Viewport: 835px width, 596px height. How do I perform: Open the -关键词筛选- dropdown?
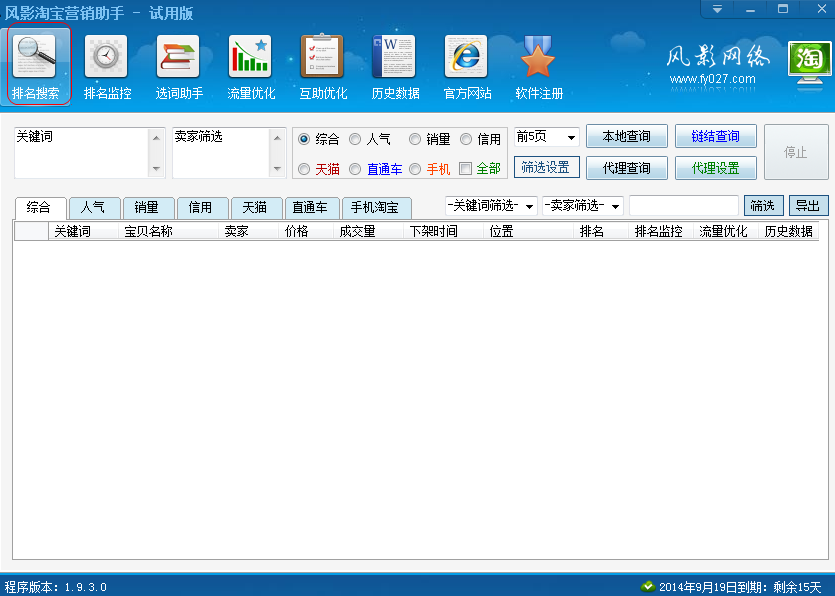click(529, 206)
